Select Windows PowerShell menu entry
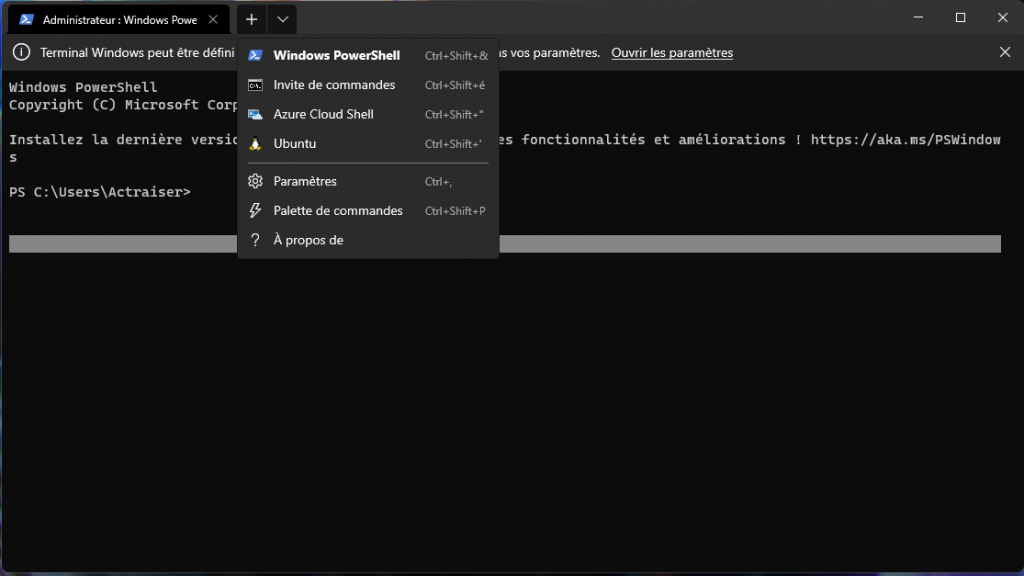Viewport: 1024px width, 576px height. [368, 56]
